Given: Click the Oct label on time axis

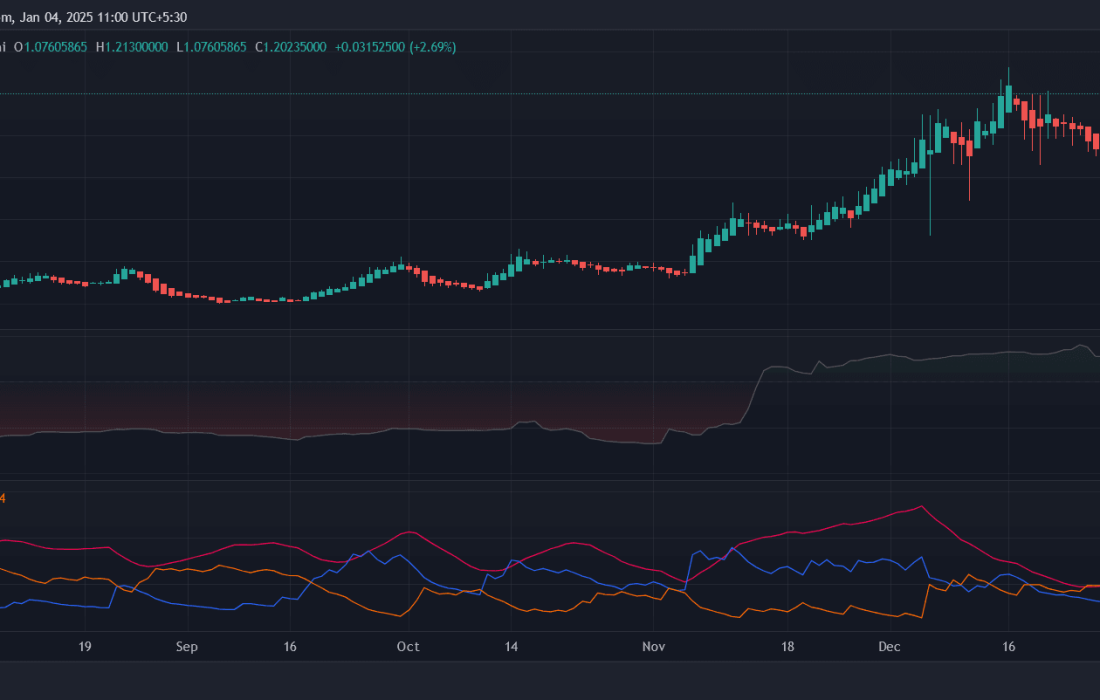Looking at the screenshot, I should pyautogui.click(x=408, y=647).
